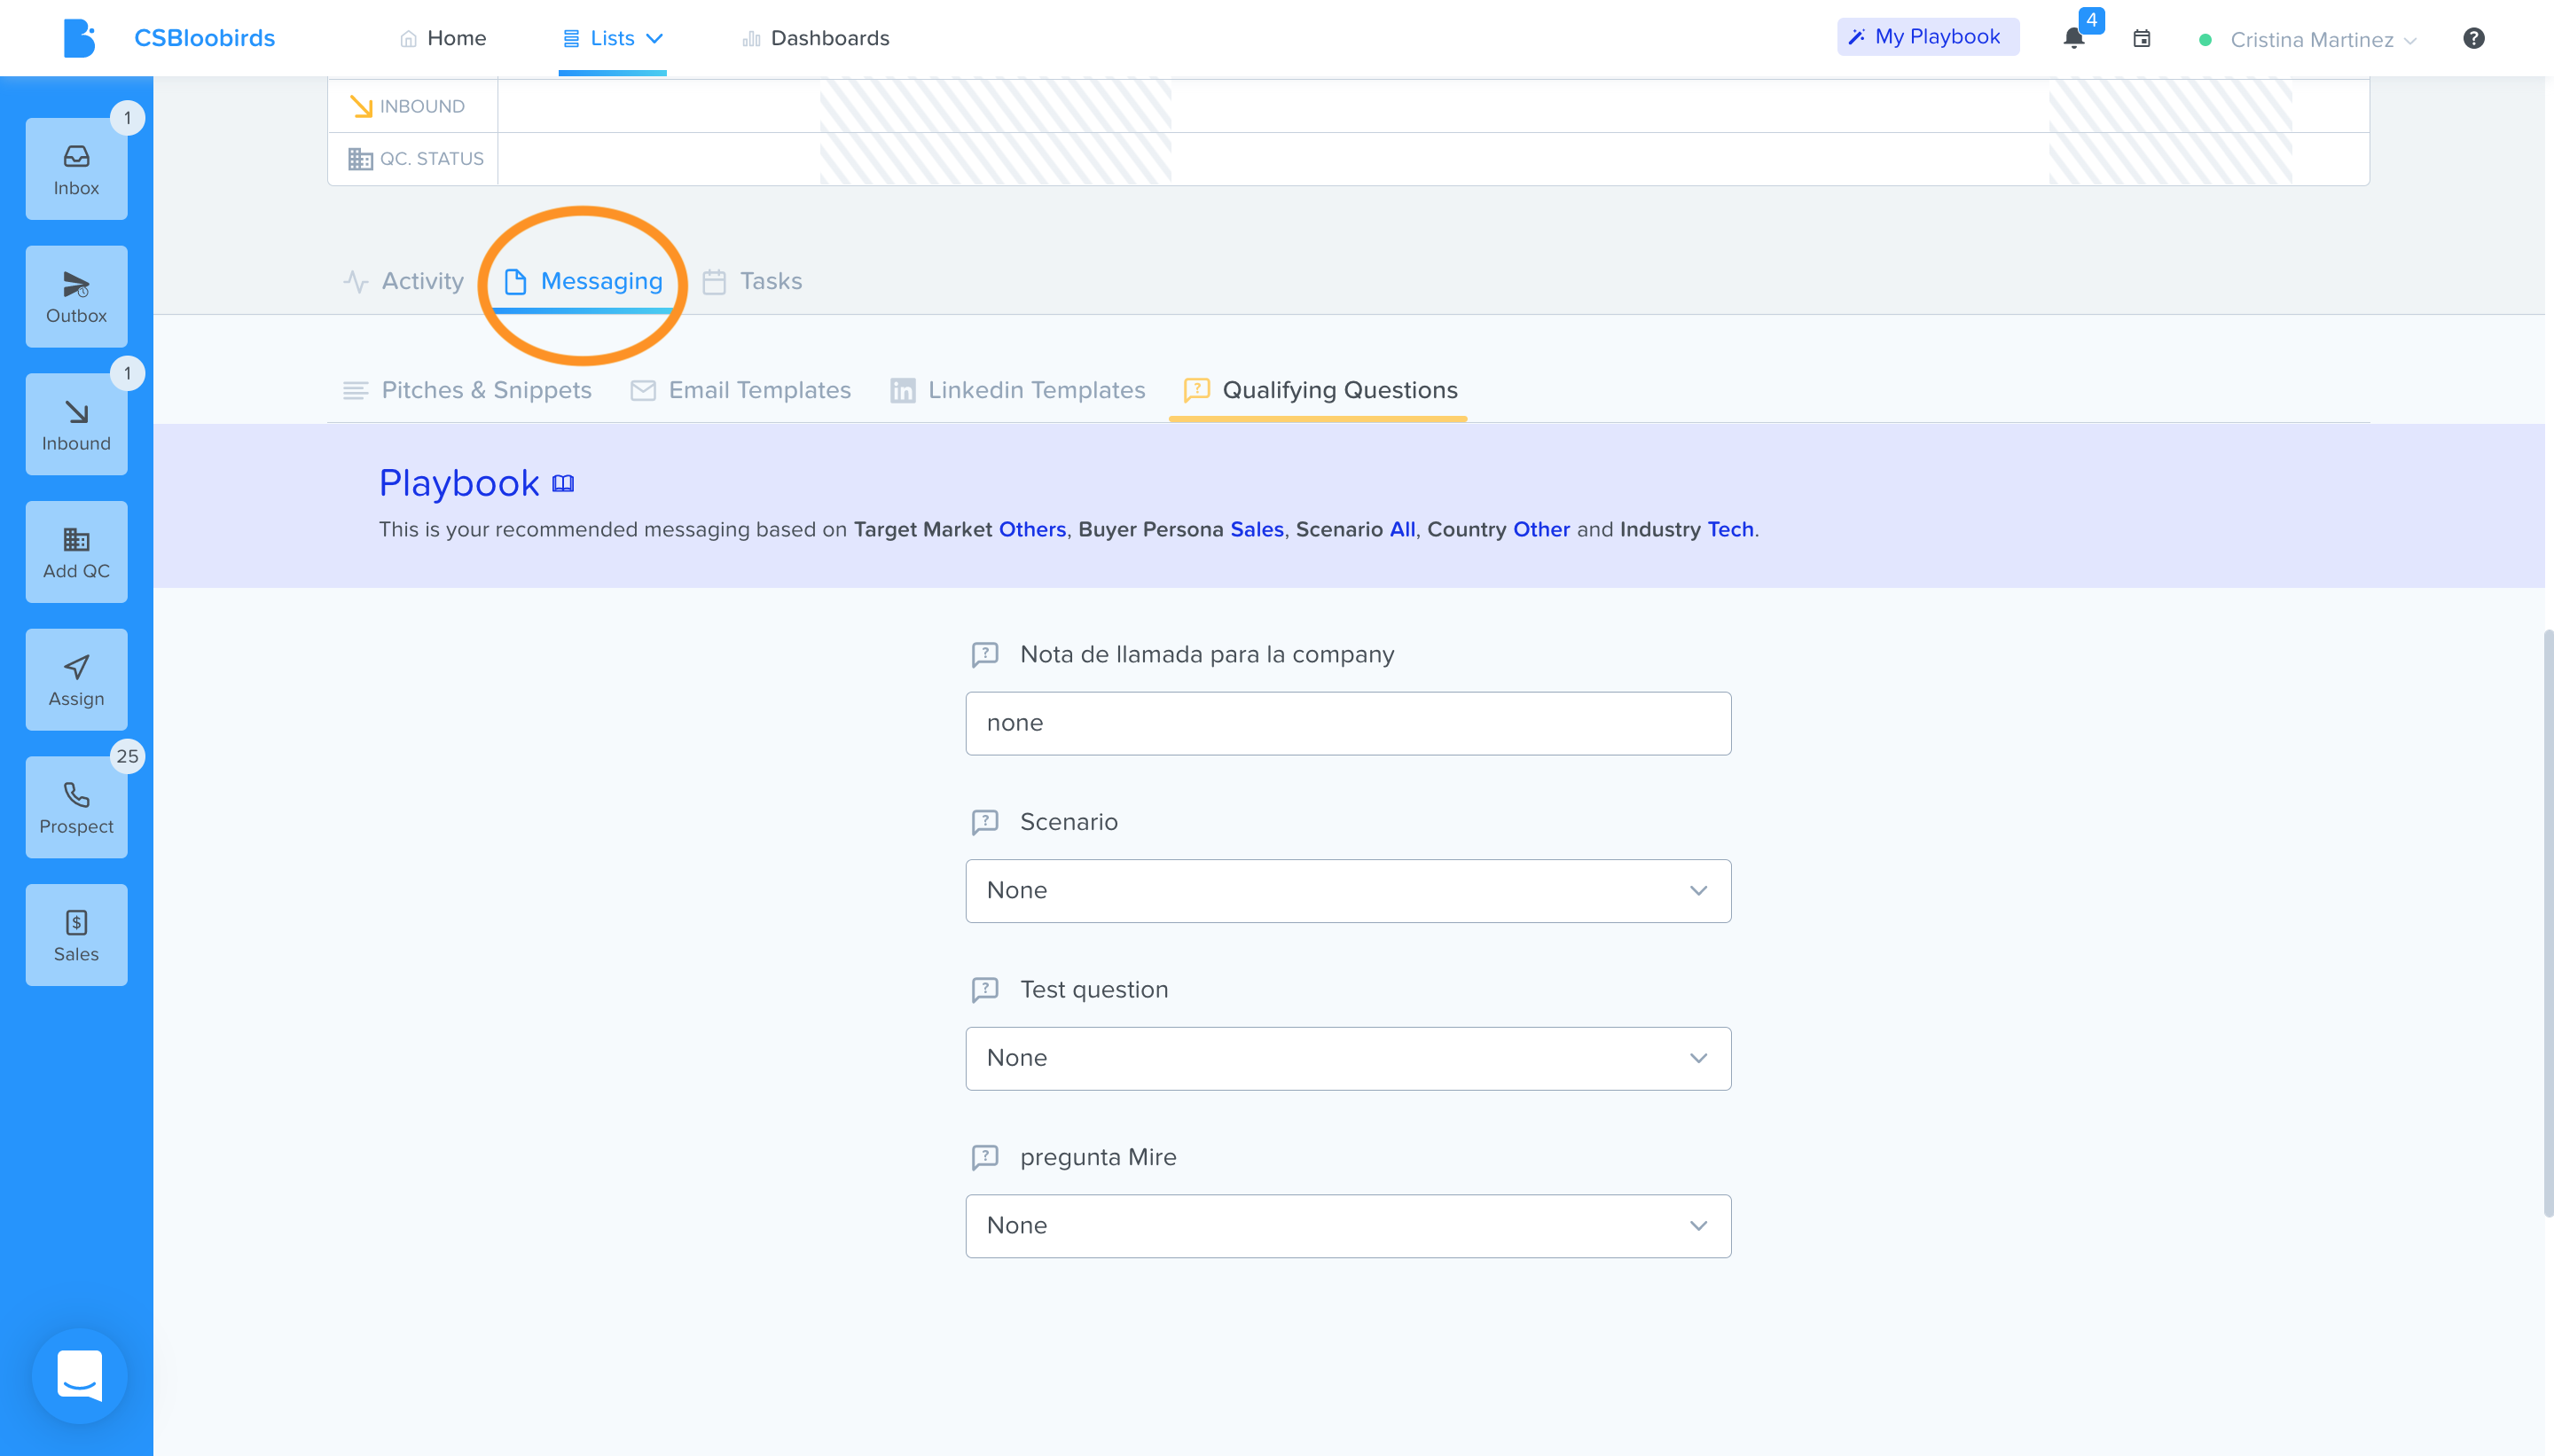
Task: Open Pitches & Snippets sub-tab
Action: pyautogui.click(x=467, y=390)
